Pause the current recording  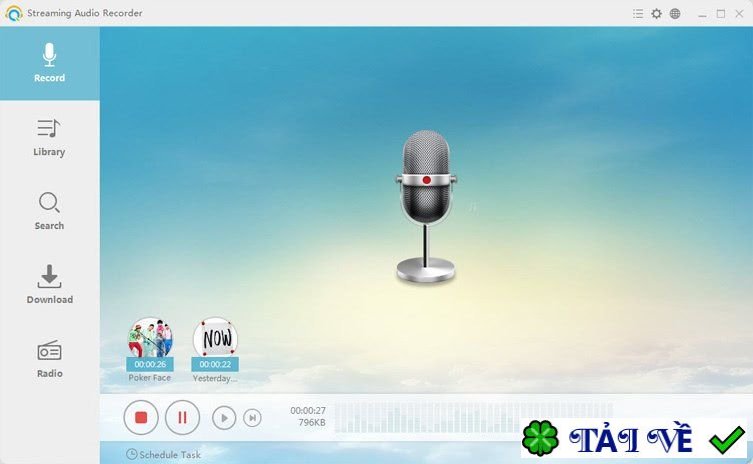pos(182,417)
